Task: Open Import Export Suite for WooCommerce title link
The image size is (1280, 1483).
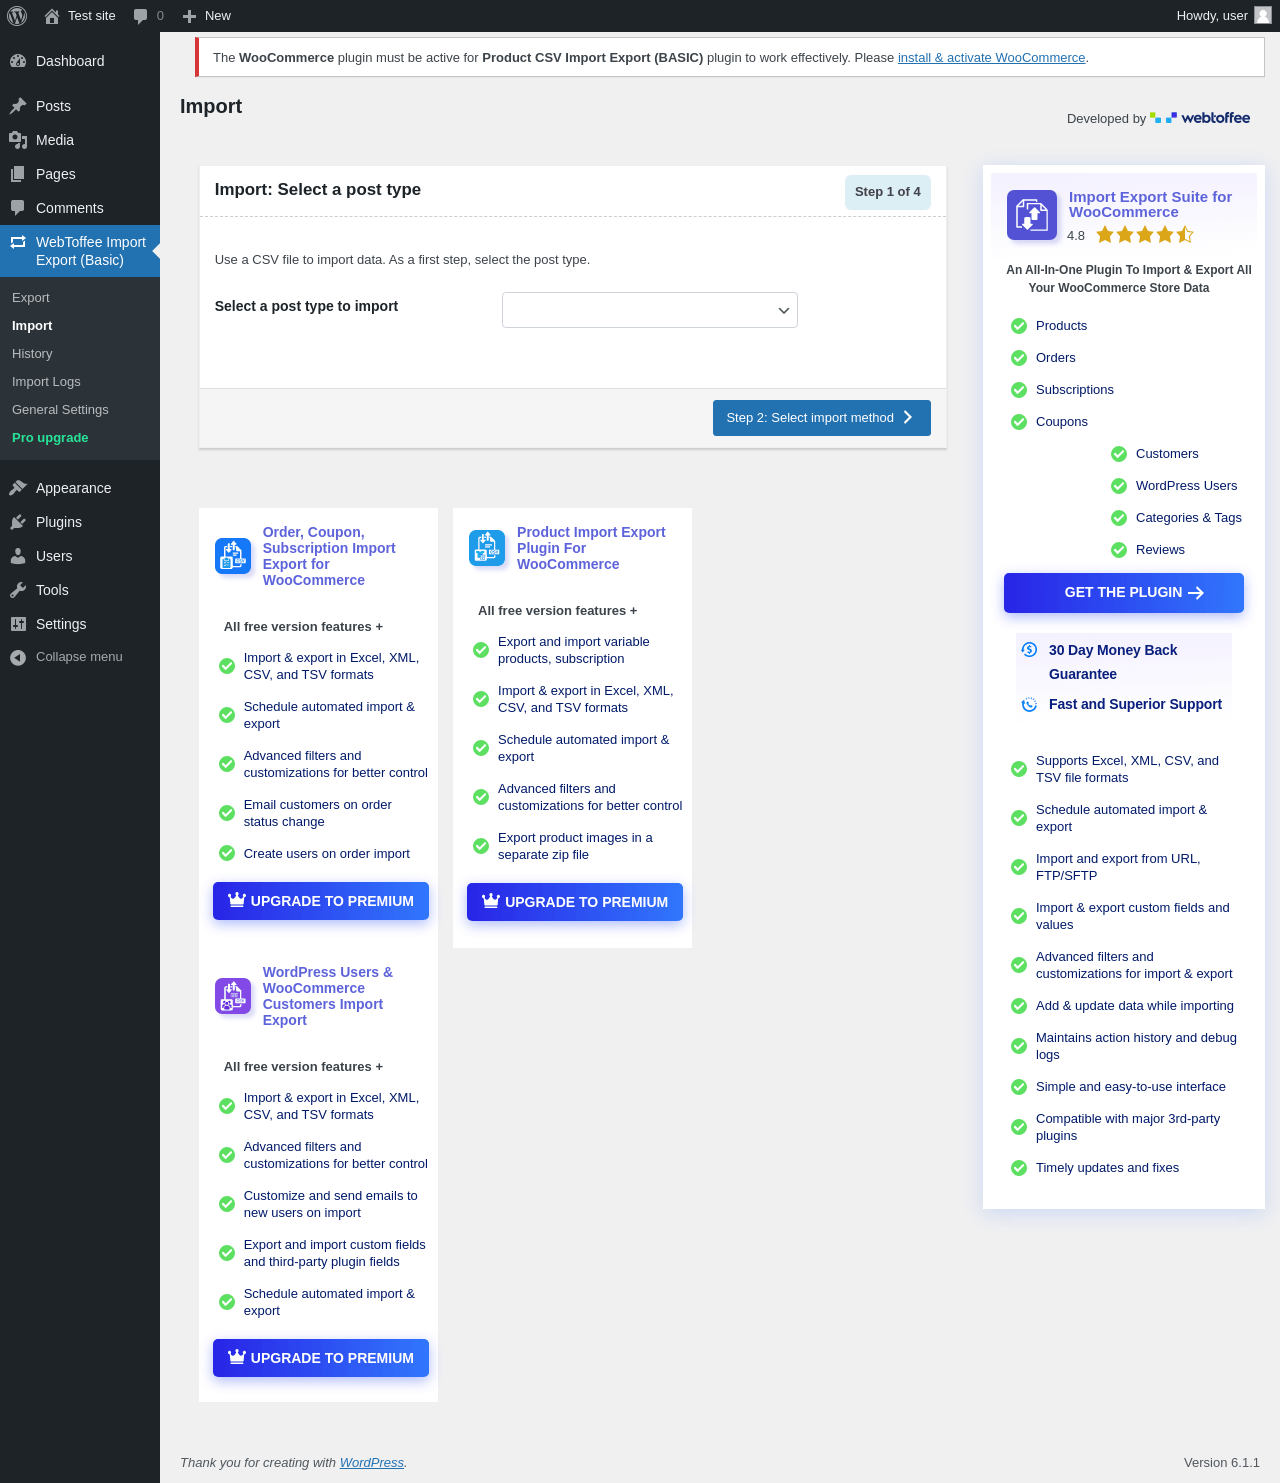Action: [1150, 204]
